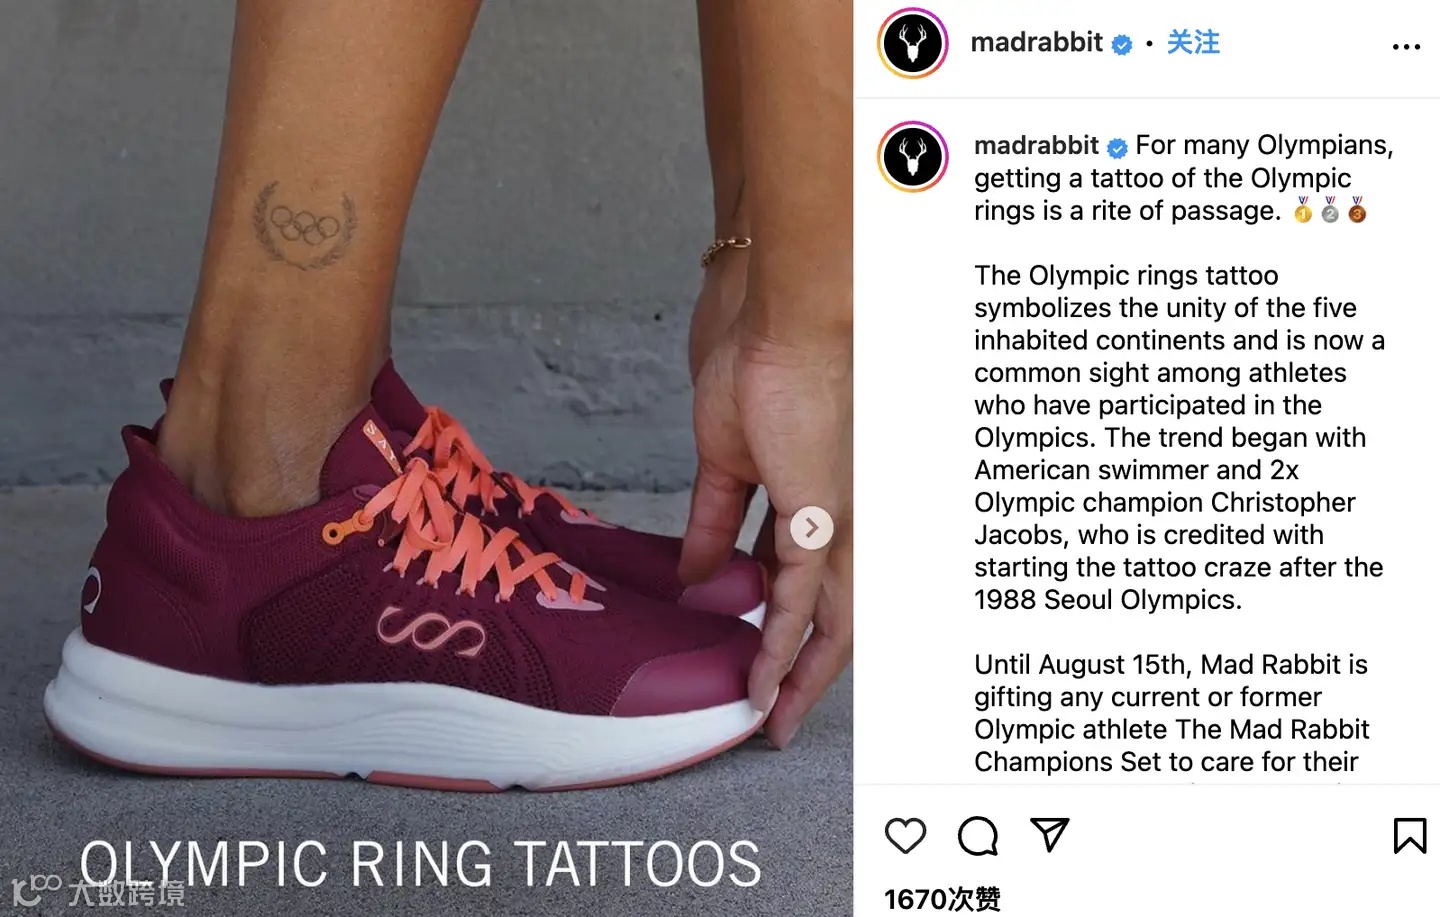Viewport: 1440px width, 917px height.
Task: Click the verified badge in the header
Action: [x=1122, y=45]
